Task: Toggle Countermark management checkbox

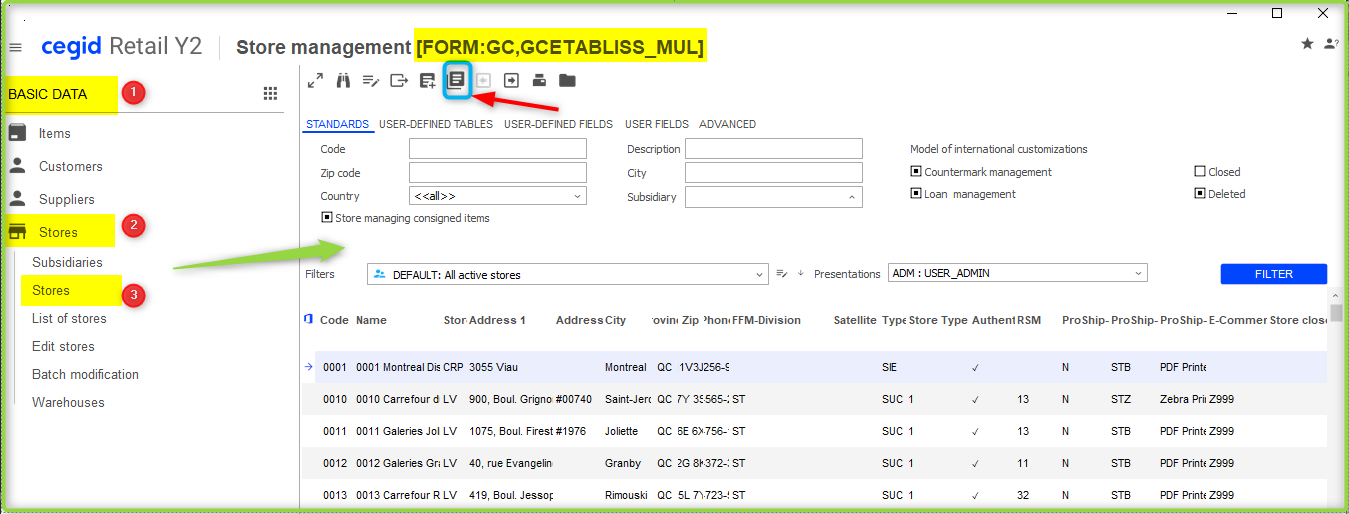Action: [915, 172]
